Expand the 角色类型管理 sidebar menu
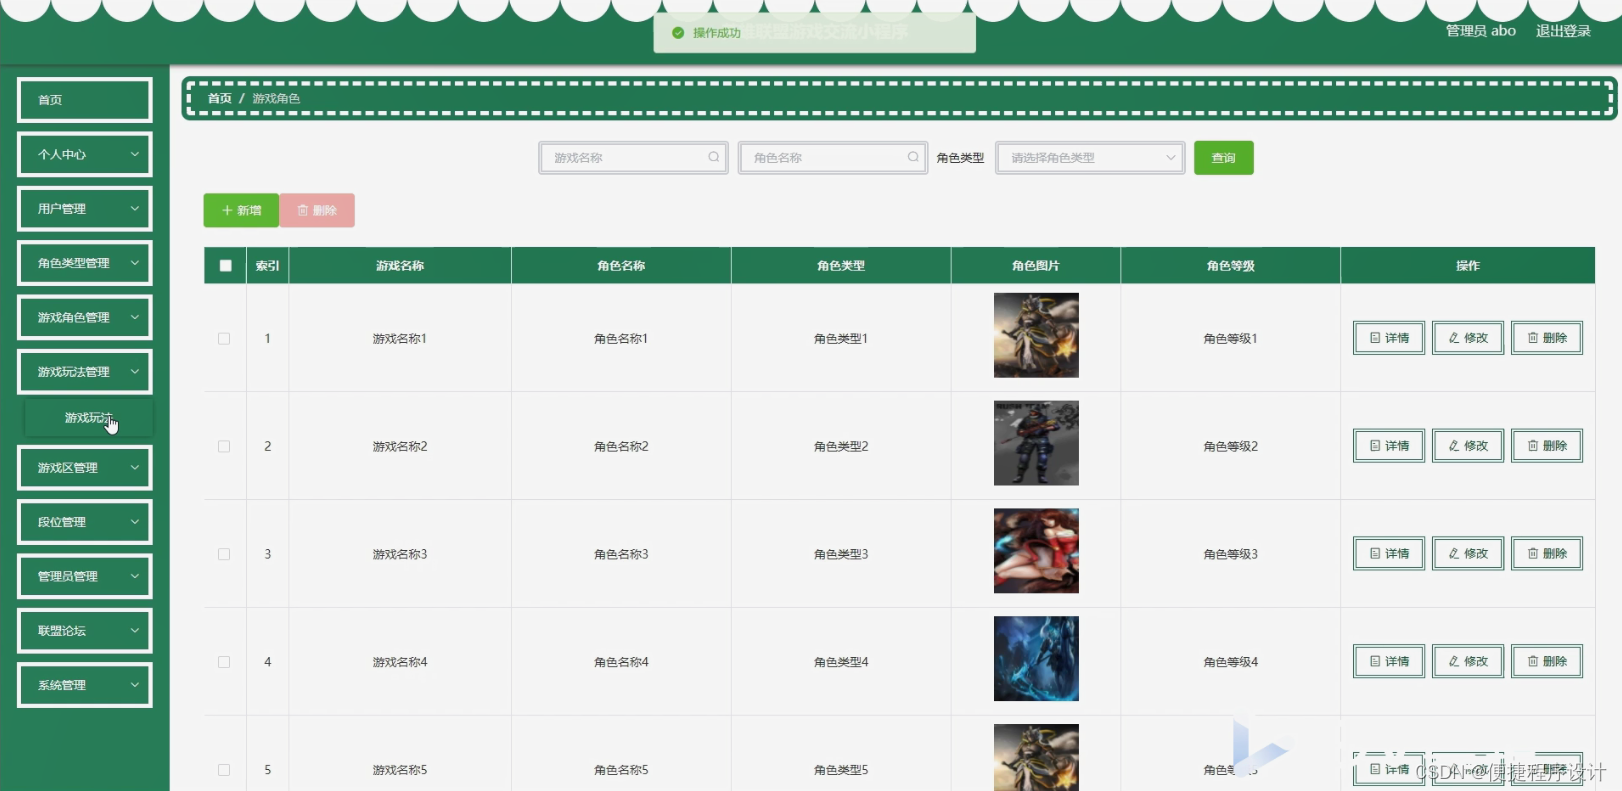The image size is (1622, 791). pyautogui.click(x=85, y=263)
